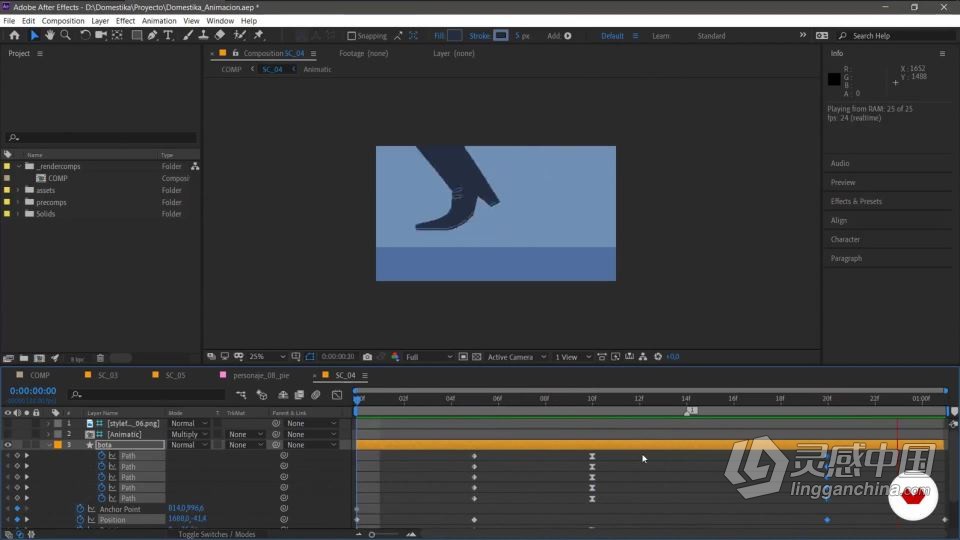Switch to personaje_08_pie timeline tab

261,375
